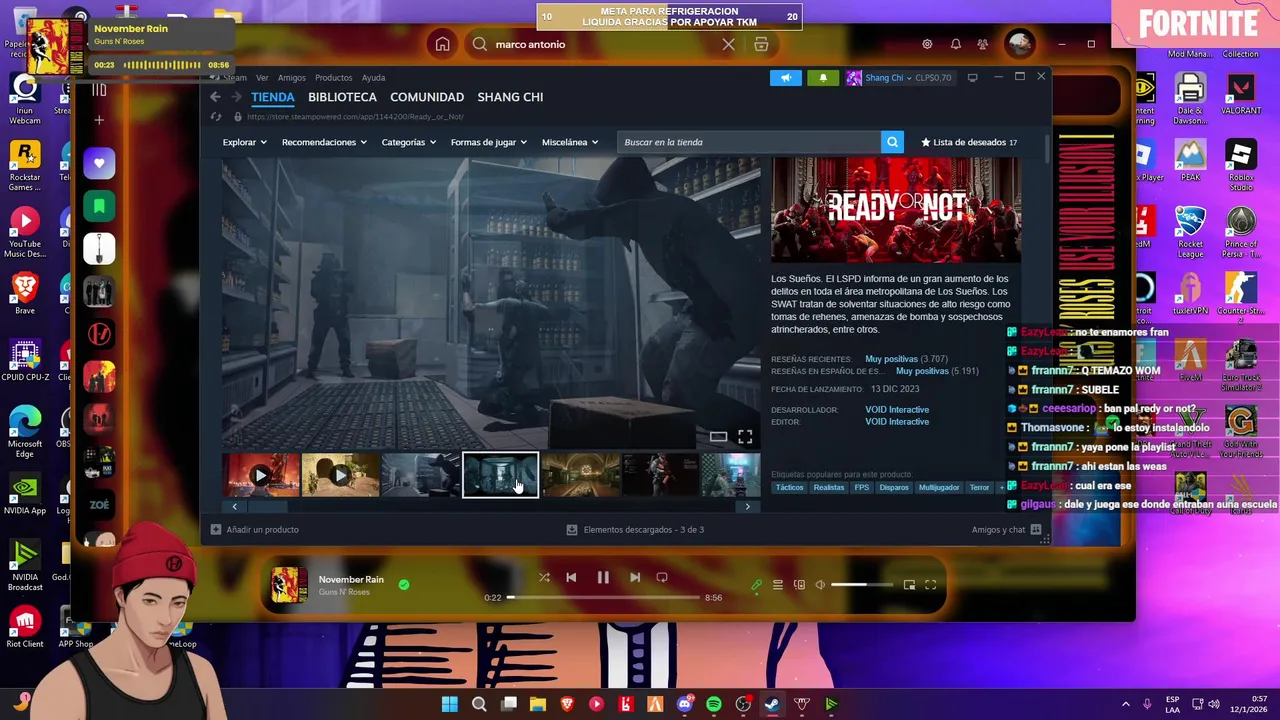Open Spotify mini player

pos(909,585)
